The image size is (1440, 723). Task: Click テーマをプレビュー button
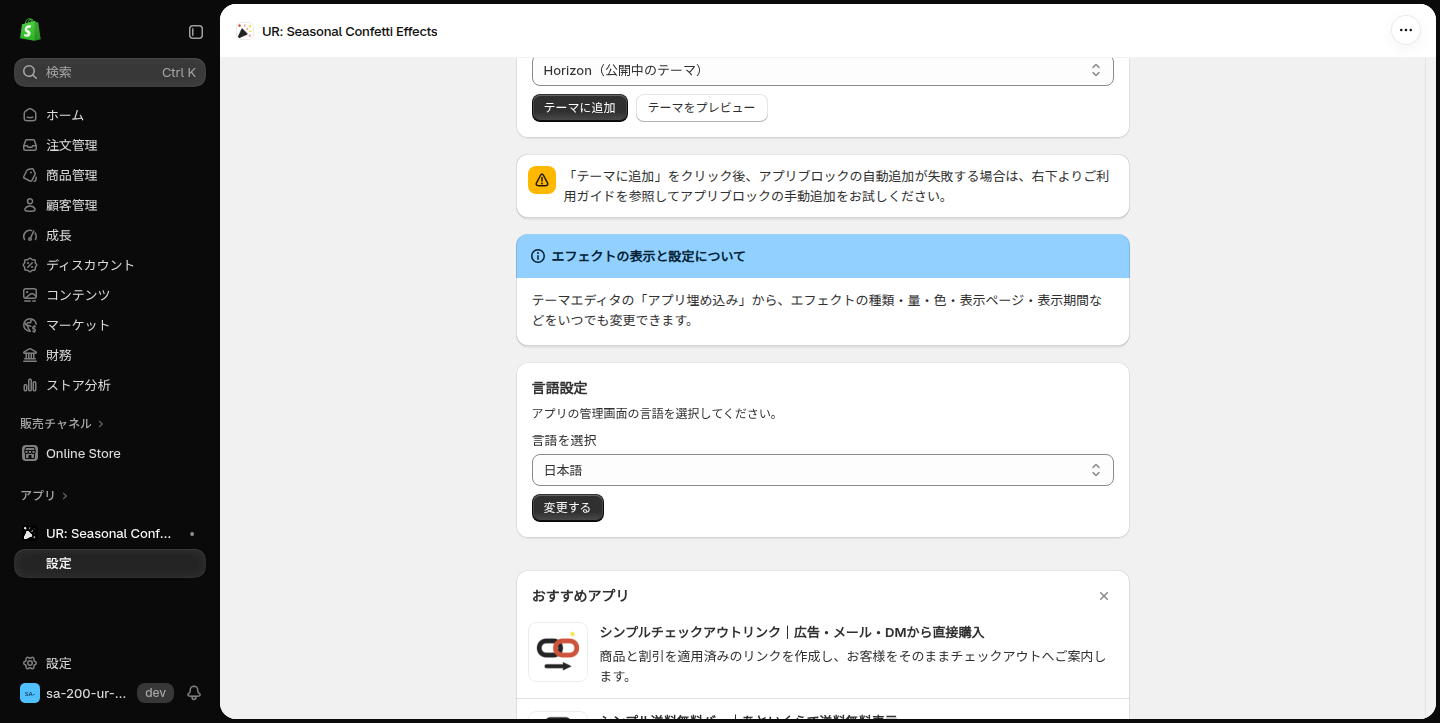pyautogui.click(x=702, y=108)
